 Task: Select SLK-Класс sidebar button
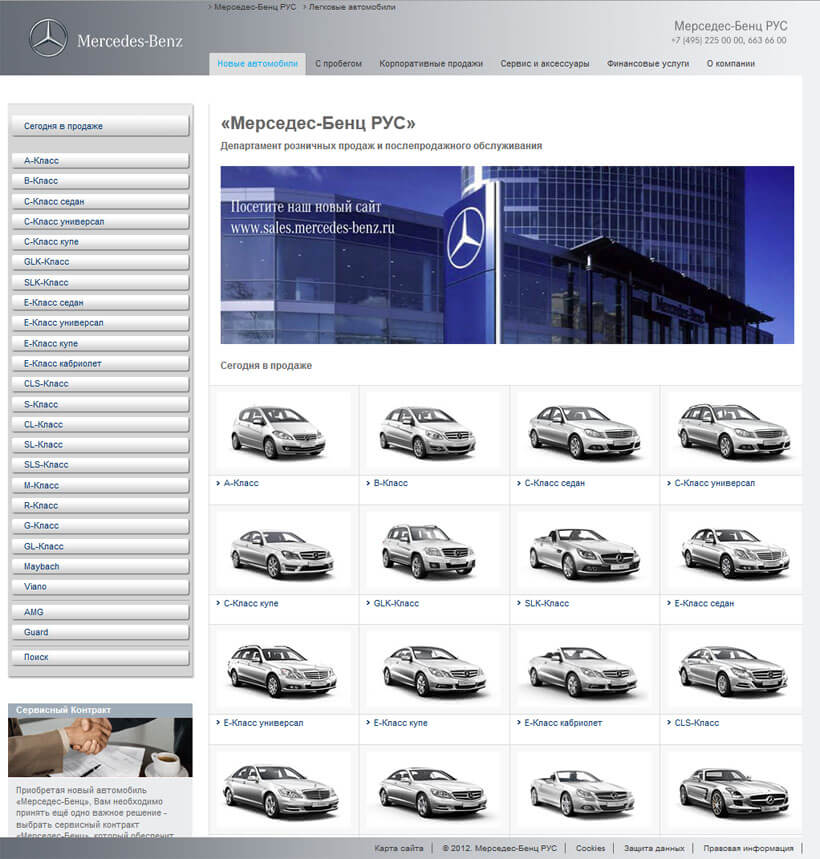[x=100, y=283]
